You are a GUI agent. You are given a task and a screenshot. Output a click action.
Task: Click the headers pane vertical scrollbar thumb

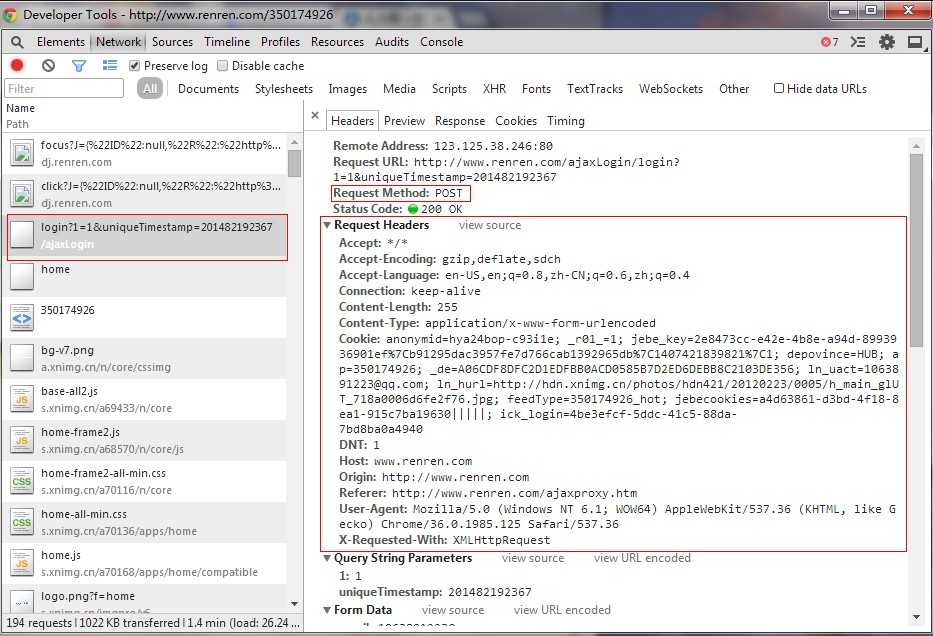pos(916,250)
